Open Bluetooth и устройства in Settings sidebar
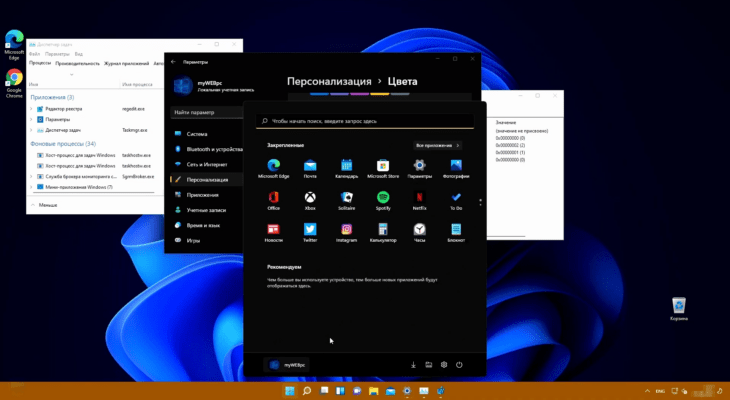The width and height of the screenshot is (730, 400). coord(207,149)
